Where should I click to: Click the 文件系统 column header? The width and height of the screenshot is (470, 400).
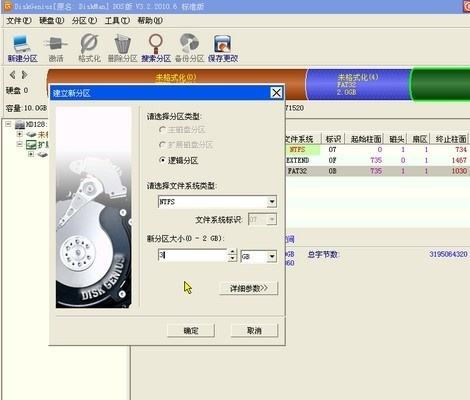pyautogui.click(x=303, y=139)
